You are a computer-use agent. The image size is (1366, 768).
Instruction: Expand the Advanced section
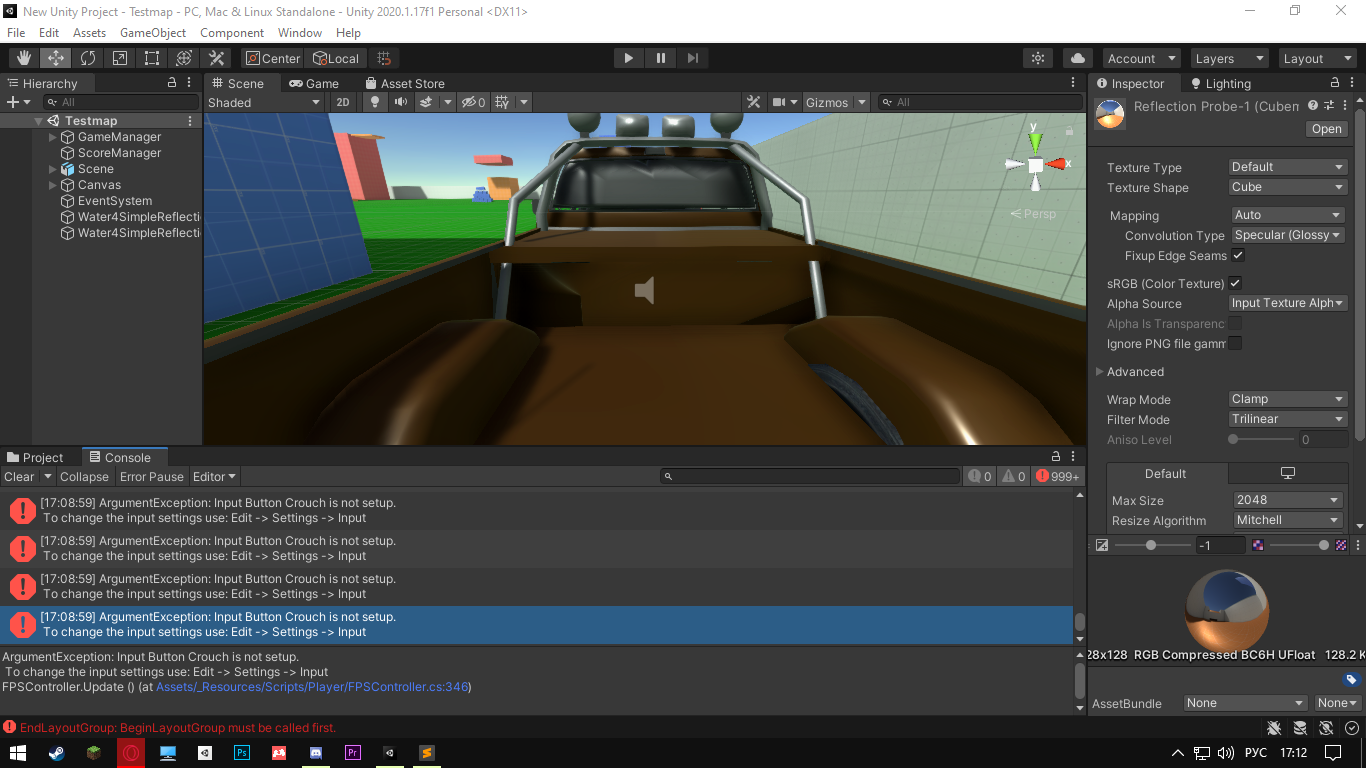pos(1100,371)
